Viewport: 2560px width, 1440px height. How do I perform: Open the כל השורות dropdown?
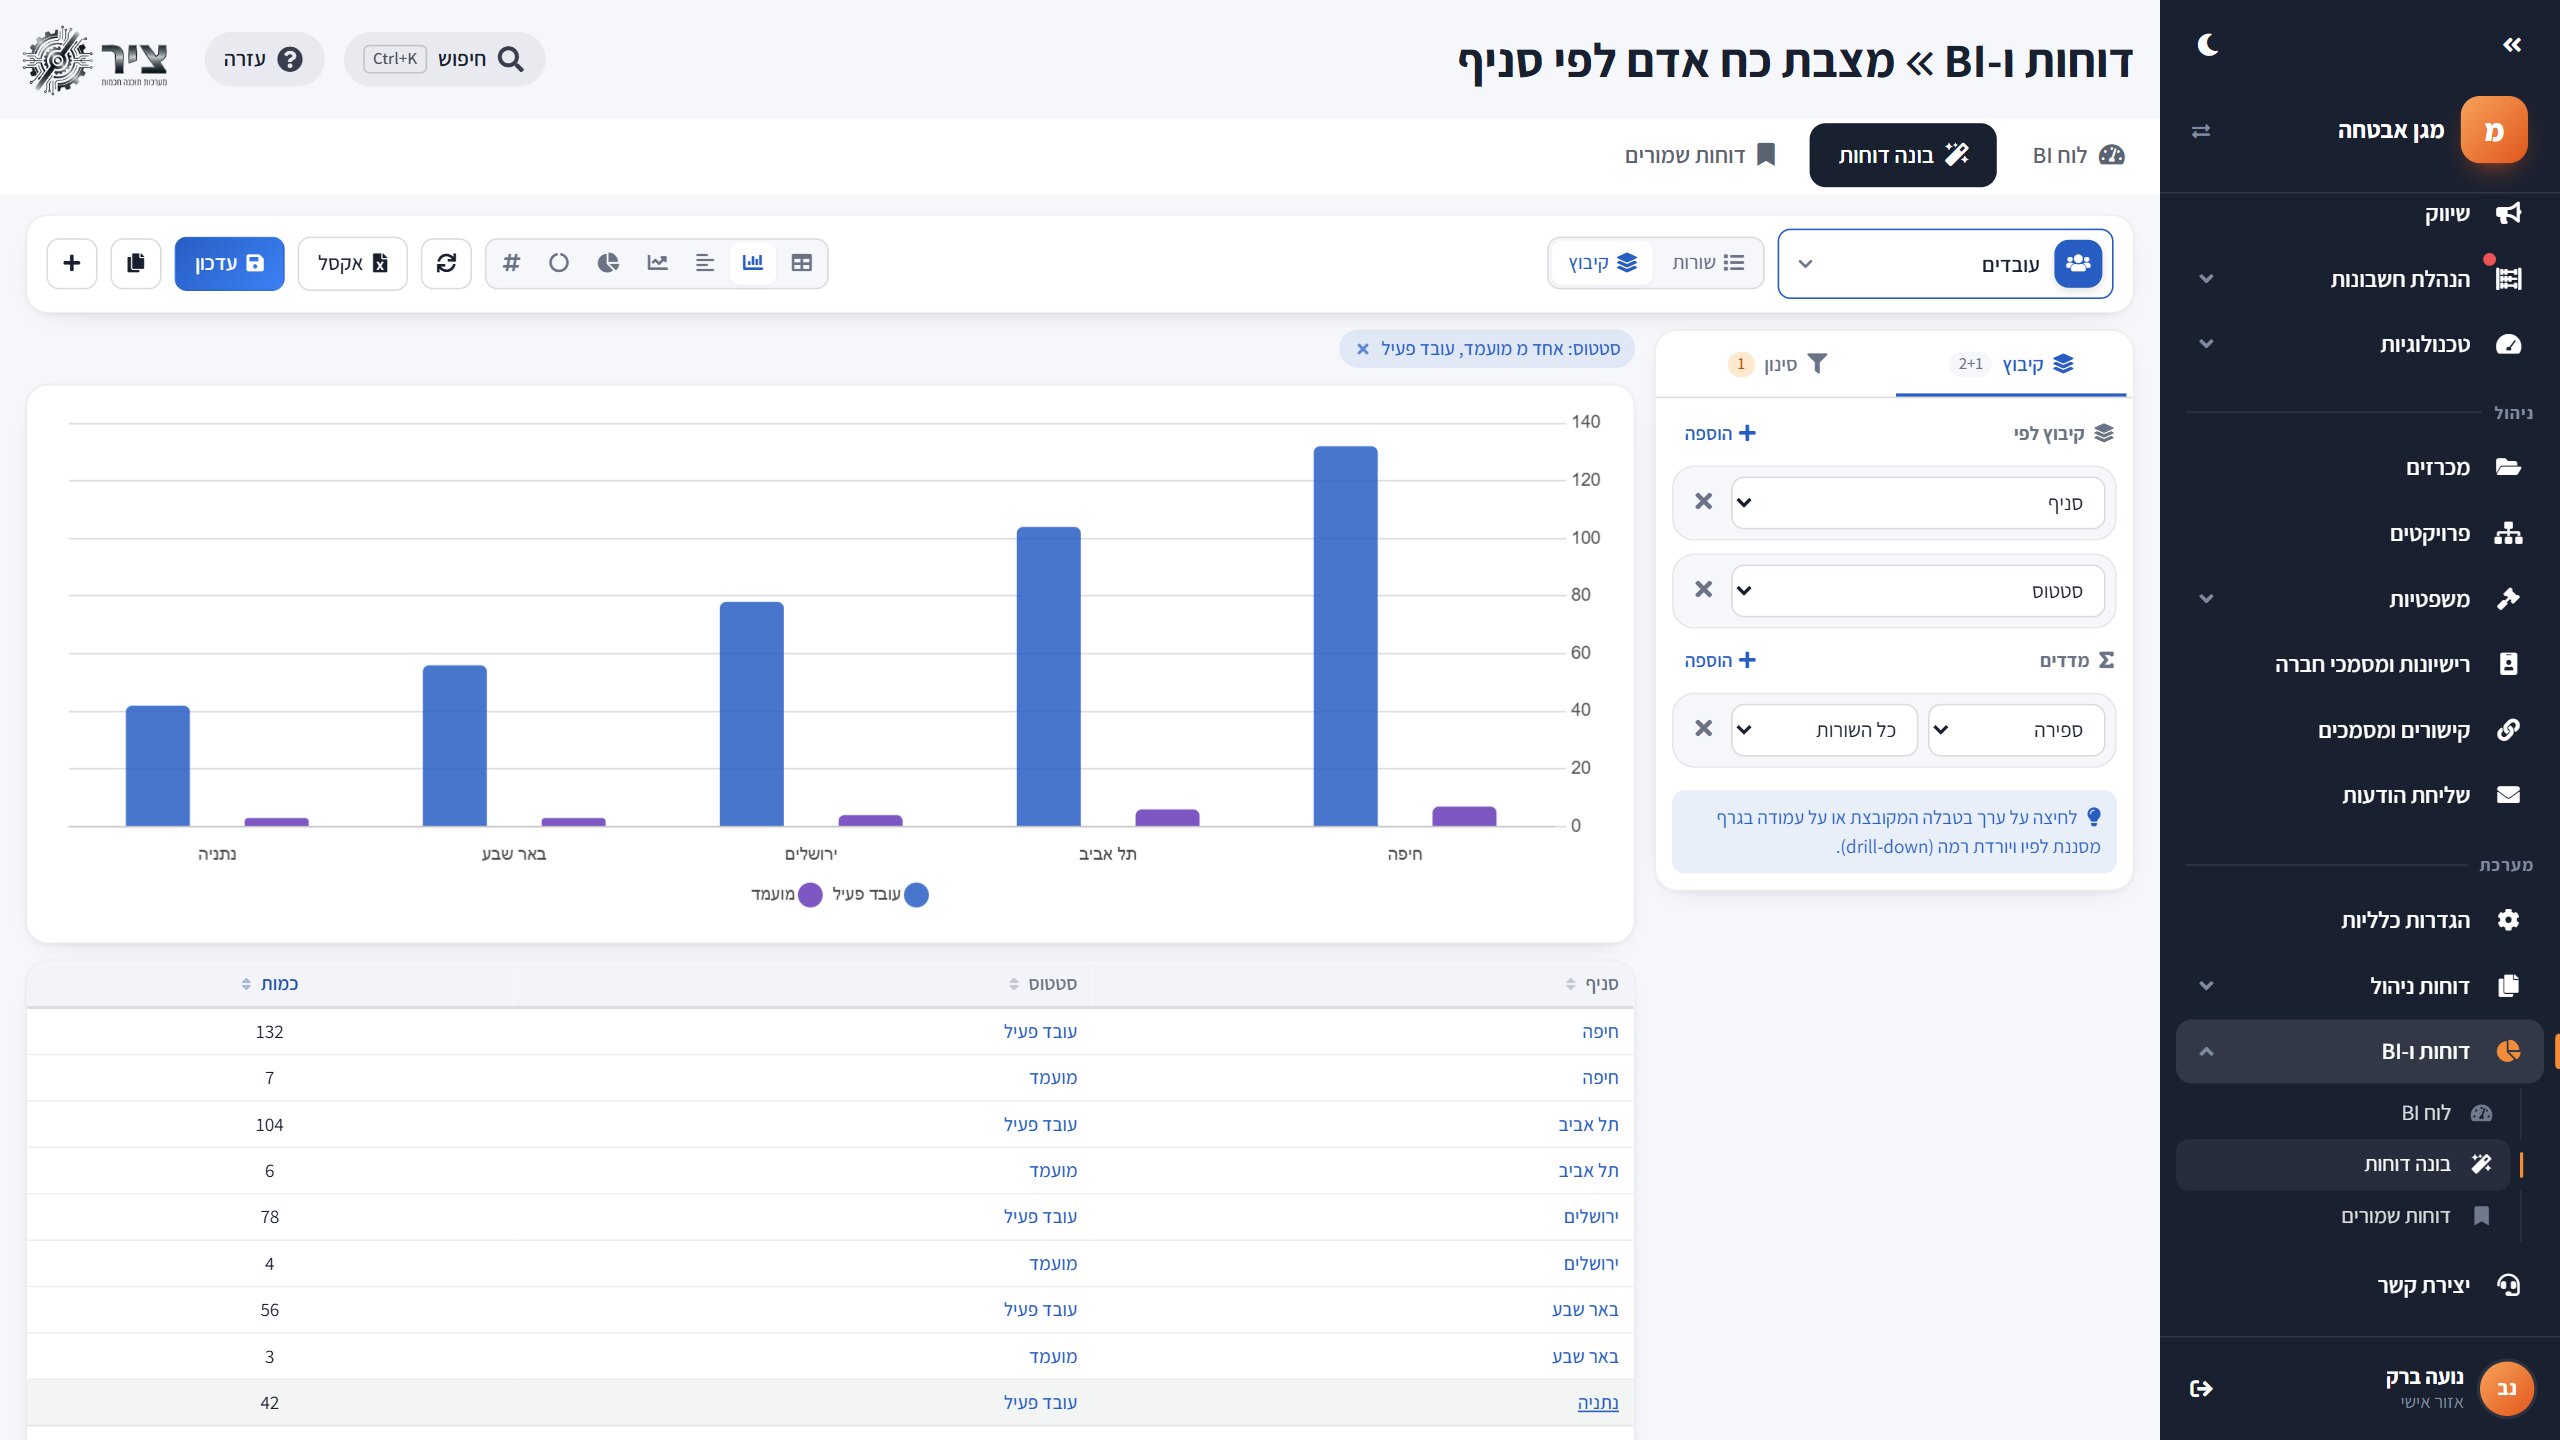click(1824, 730)
